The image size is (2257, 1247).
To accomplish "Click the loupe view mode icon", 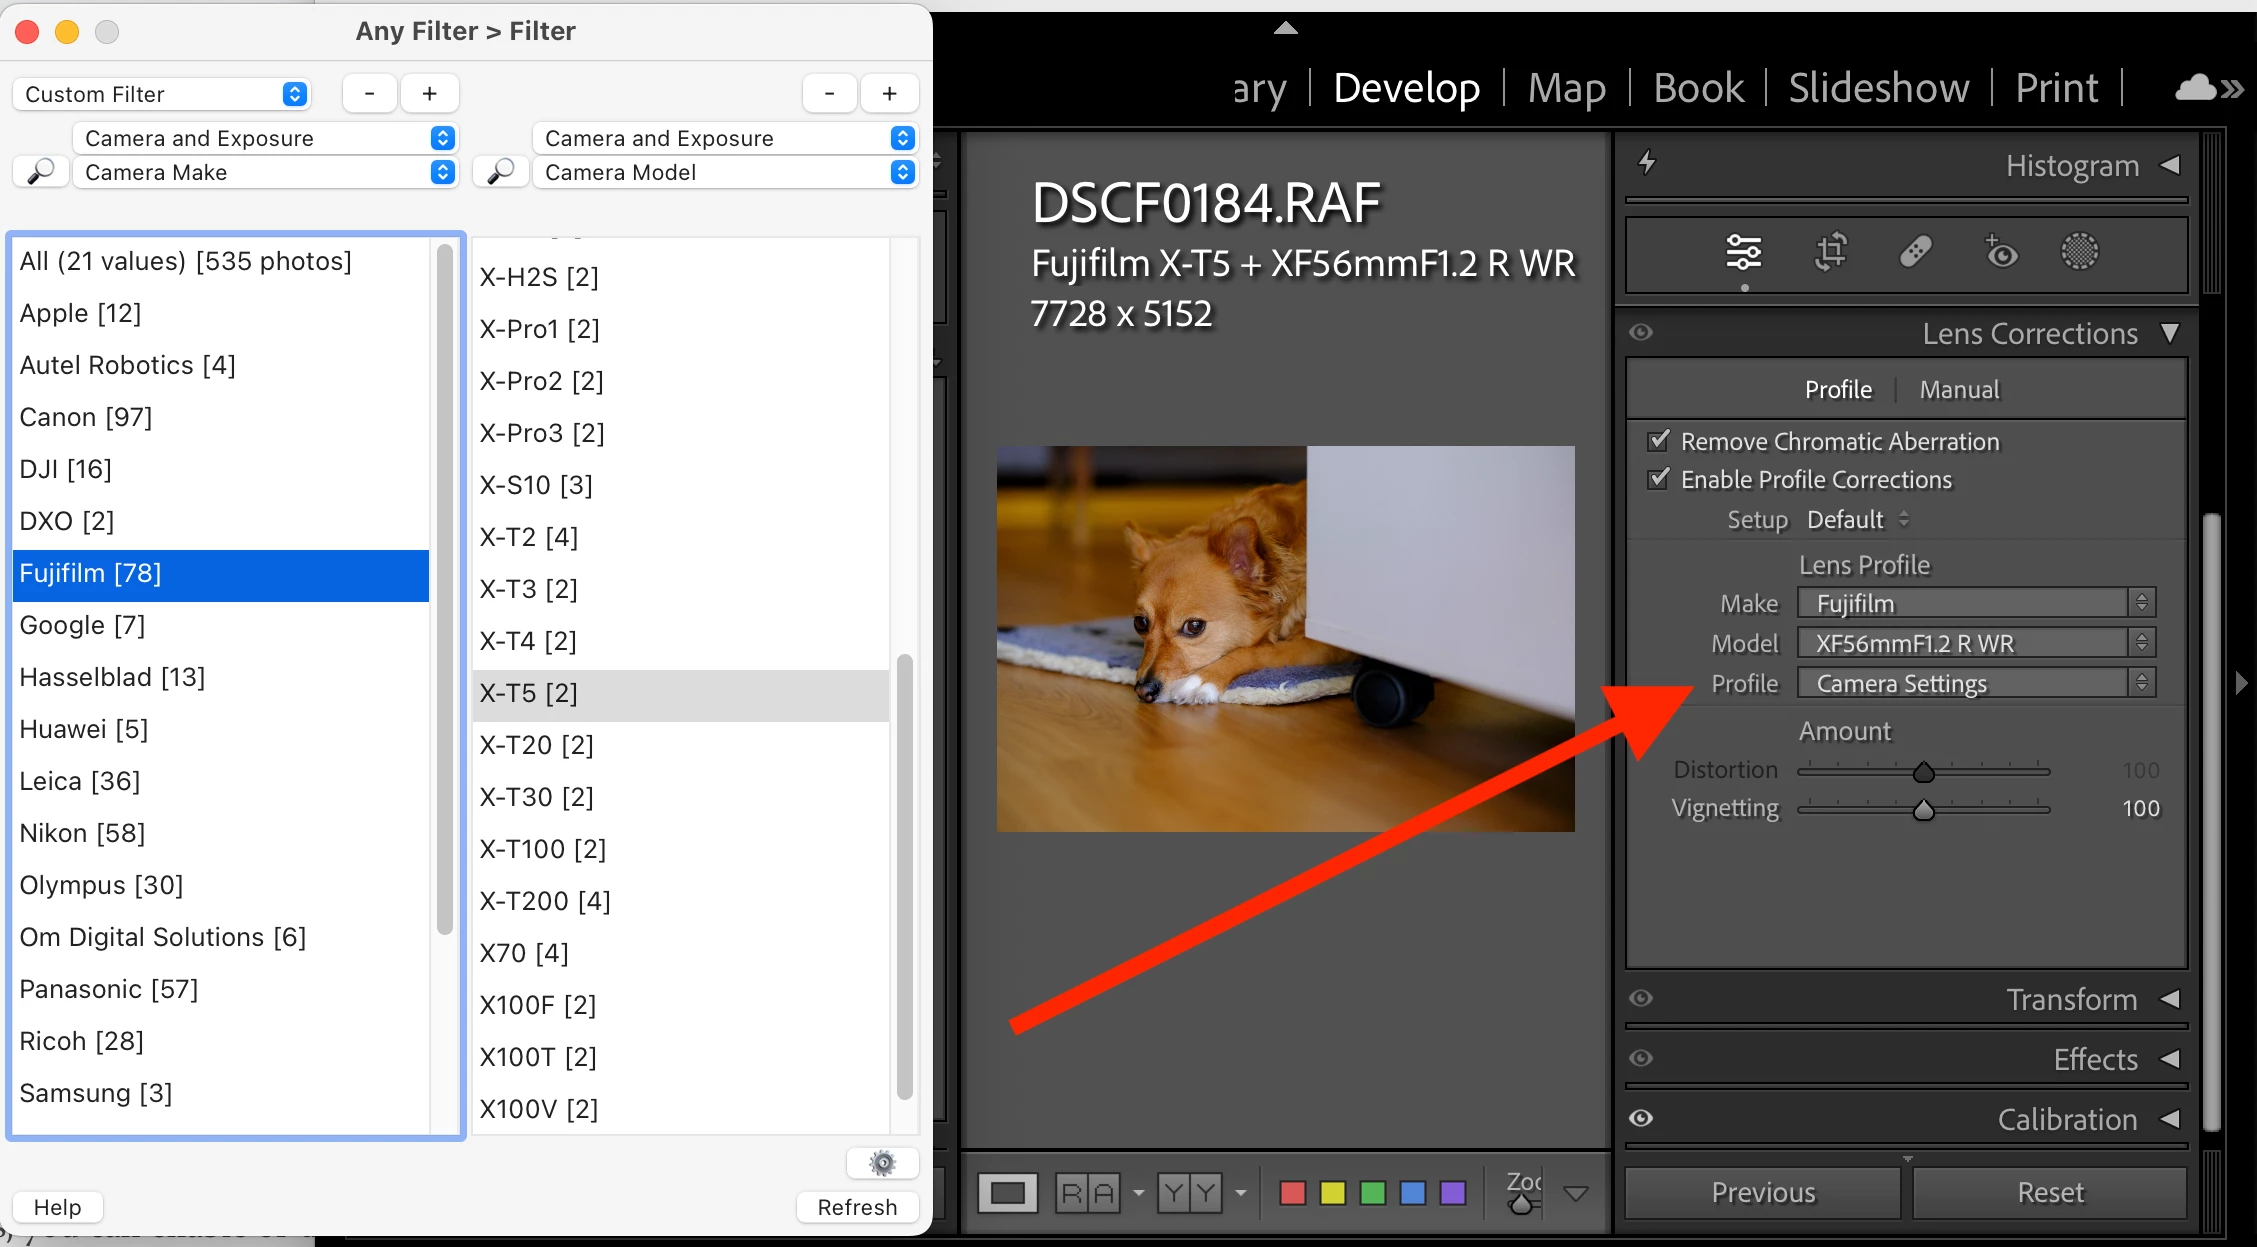I will pyautogui.click(x=1007, y=1192).
